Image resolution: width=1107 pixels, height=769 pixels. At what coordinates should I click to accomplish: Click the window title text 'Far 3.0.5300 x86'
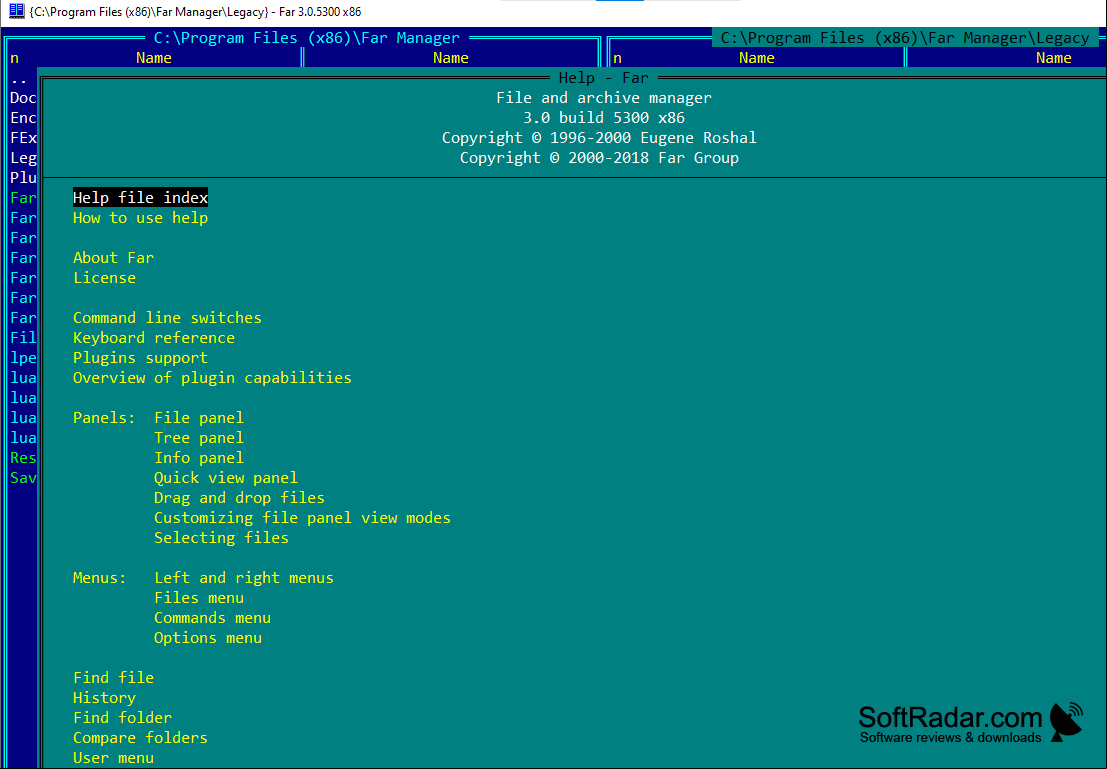320,12
